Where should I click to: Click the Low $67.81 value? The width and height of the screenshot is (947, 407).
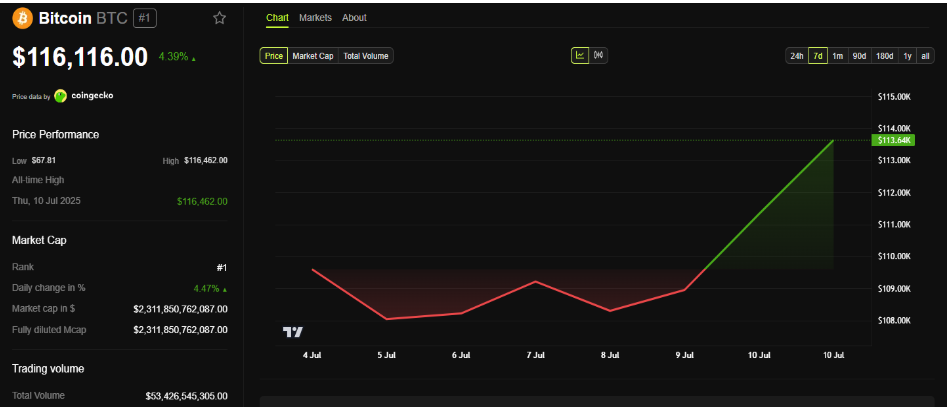click(x=45, y=161)
